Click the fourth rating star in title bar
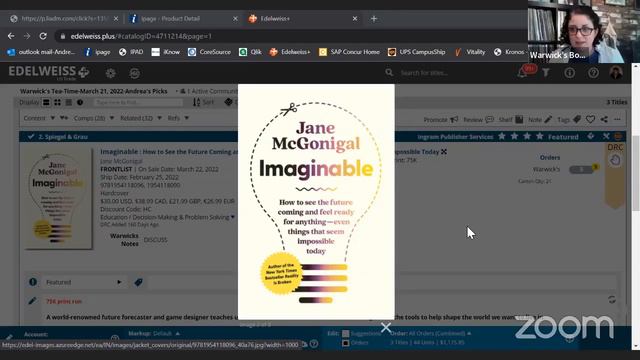The height and width of the screenshot is (360, 640). pyautogui.click(x=540, y=136)
